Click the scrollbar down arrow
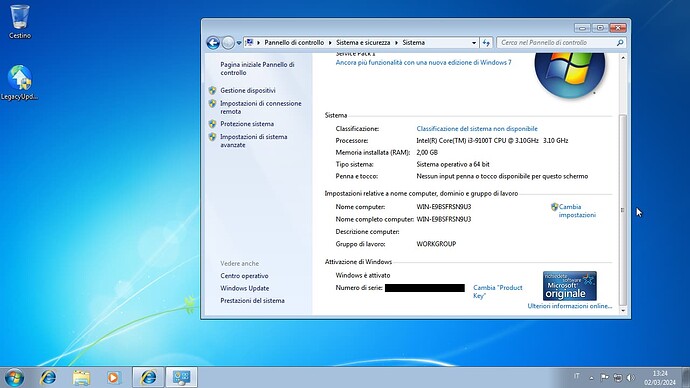This screenshot has height=388, width=690. [x=623, y=310]
